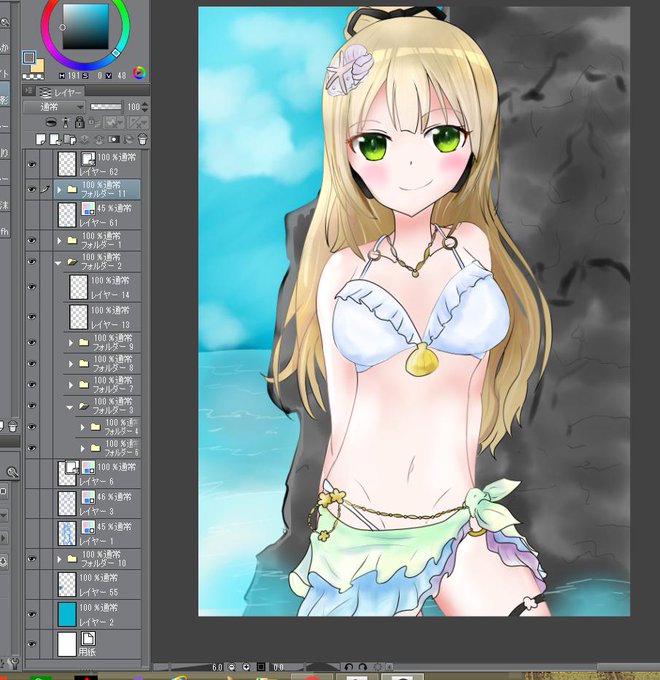Select the レイヤー 3 row at 46%
Viewport: 660px width, 680px height.
pos(97,504)
